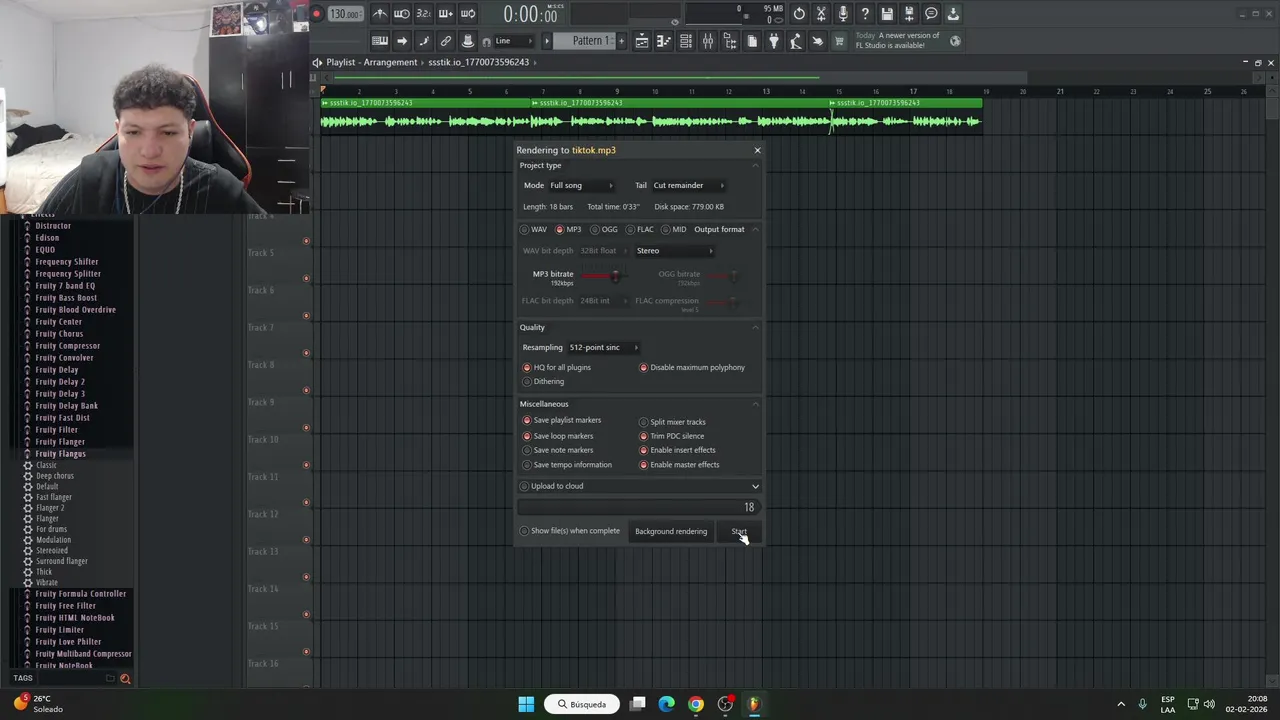Click the Playlist - Arrangement breadcrumb

coord(372,62)
